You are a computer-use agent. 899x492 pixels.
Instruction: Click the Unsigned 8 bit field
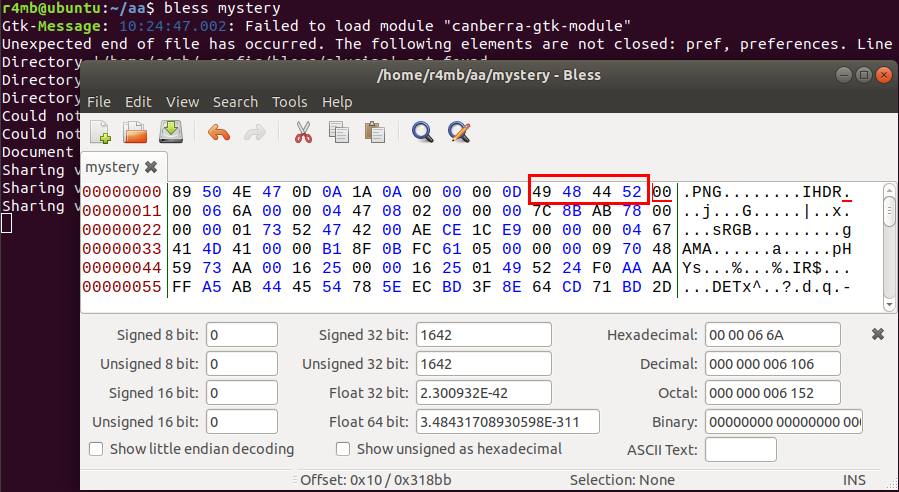[x=242, y=364]
